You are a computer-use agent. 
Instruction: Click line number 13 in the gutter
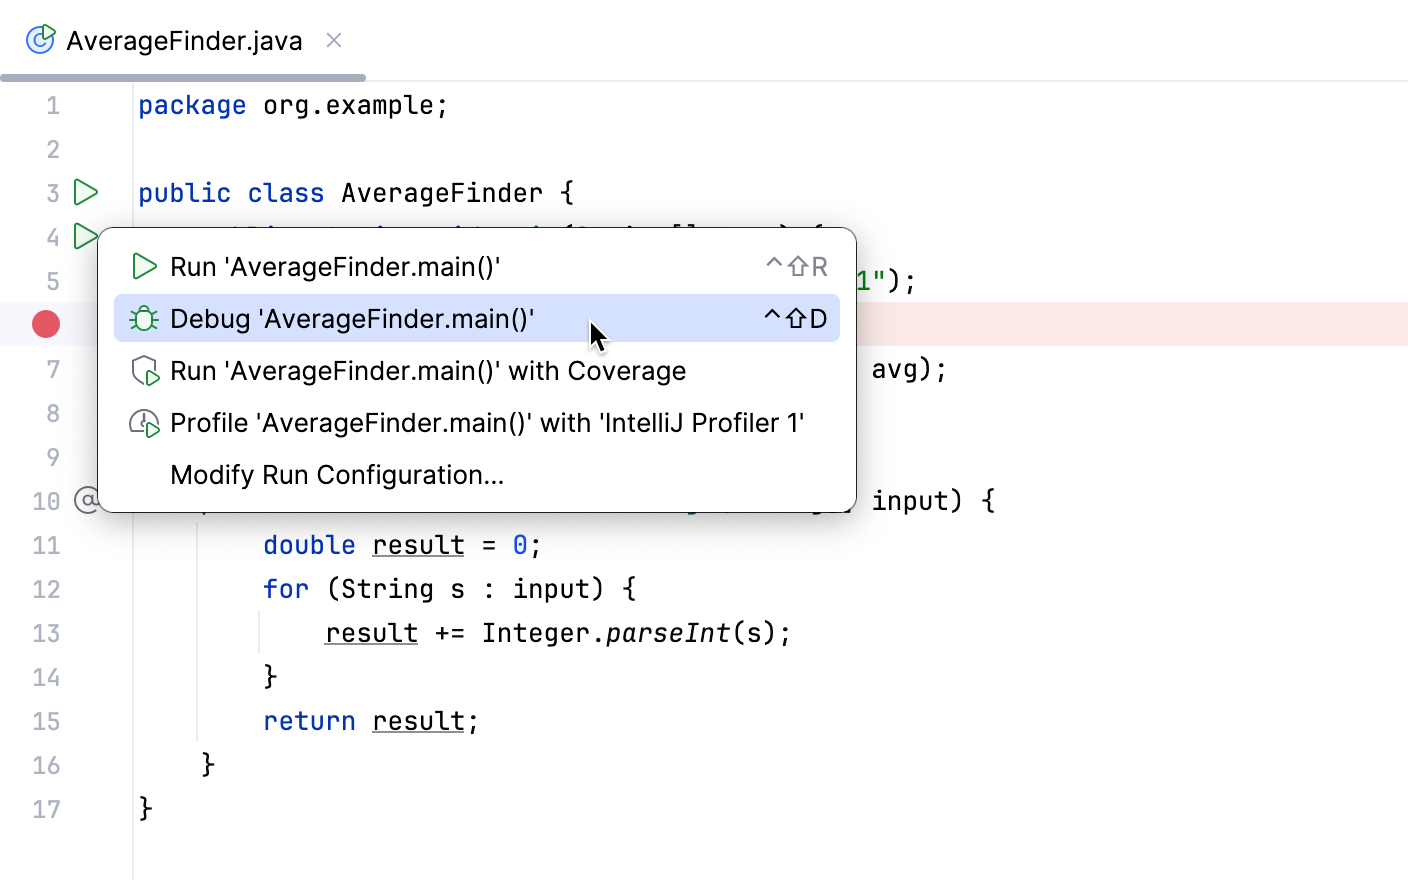pos(46,633)
